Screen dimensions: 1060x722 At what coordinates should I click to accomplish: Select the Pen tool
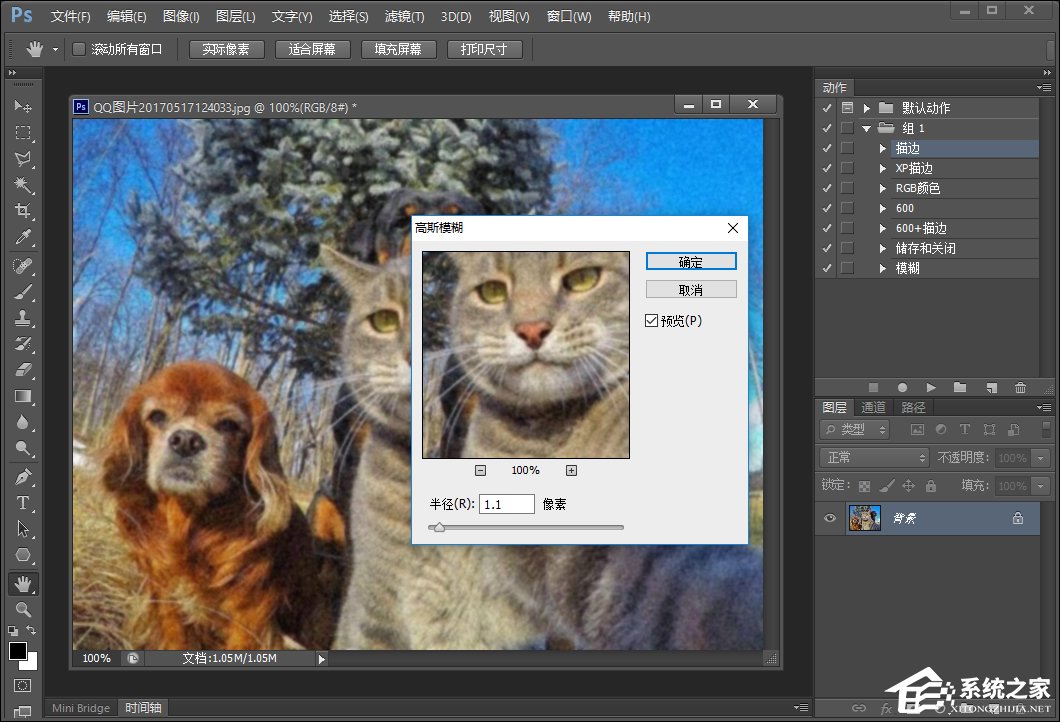tap(22, 476)
